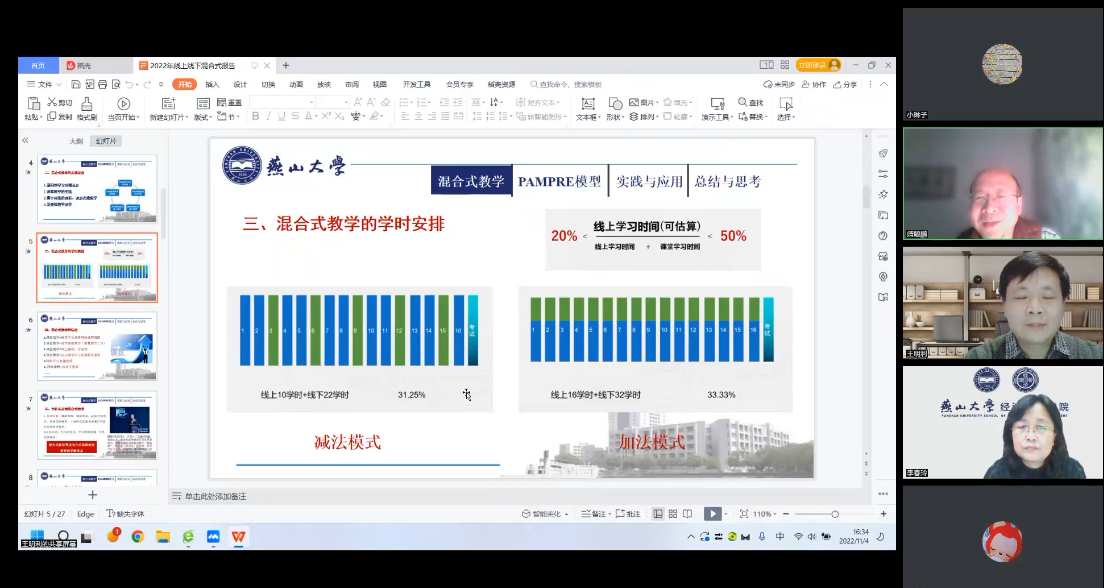Open WPS Office from the taskbar

pyautogui.click(x=238, y=537)
